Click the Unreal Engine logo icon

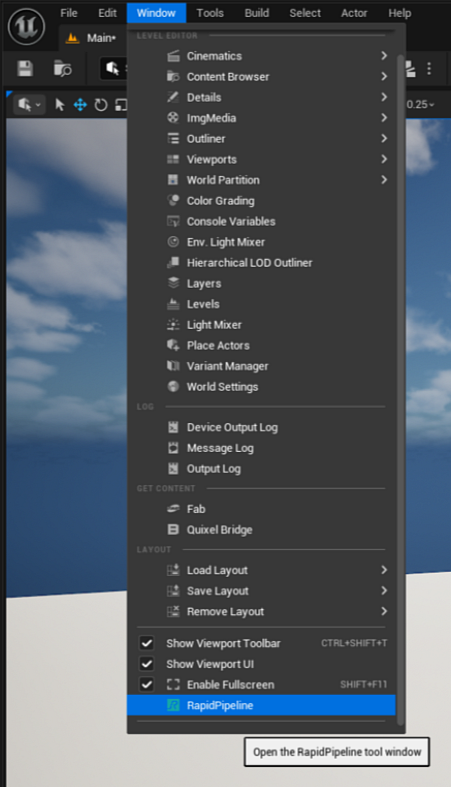pyautogui.click(x=27, y=27)
